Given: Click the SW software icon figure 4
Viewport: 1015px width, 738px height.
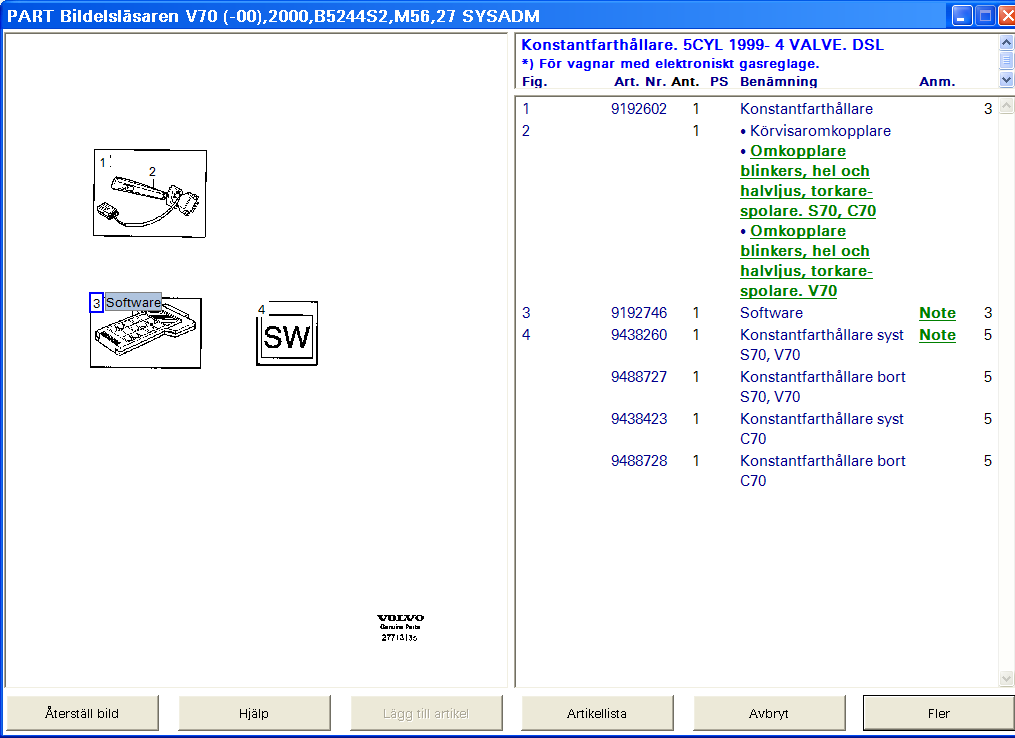Looking at the screenshot, I should coord(287,334).
